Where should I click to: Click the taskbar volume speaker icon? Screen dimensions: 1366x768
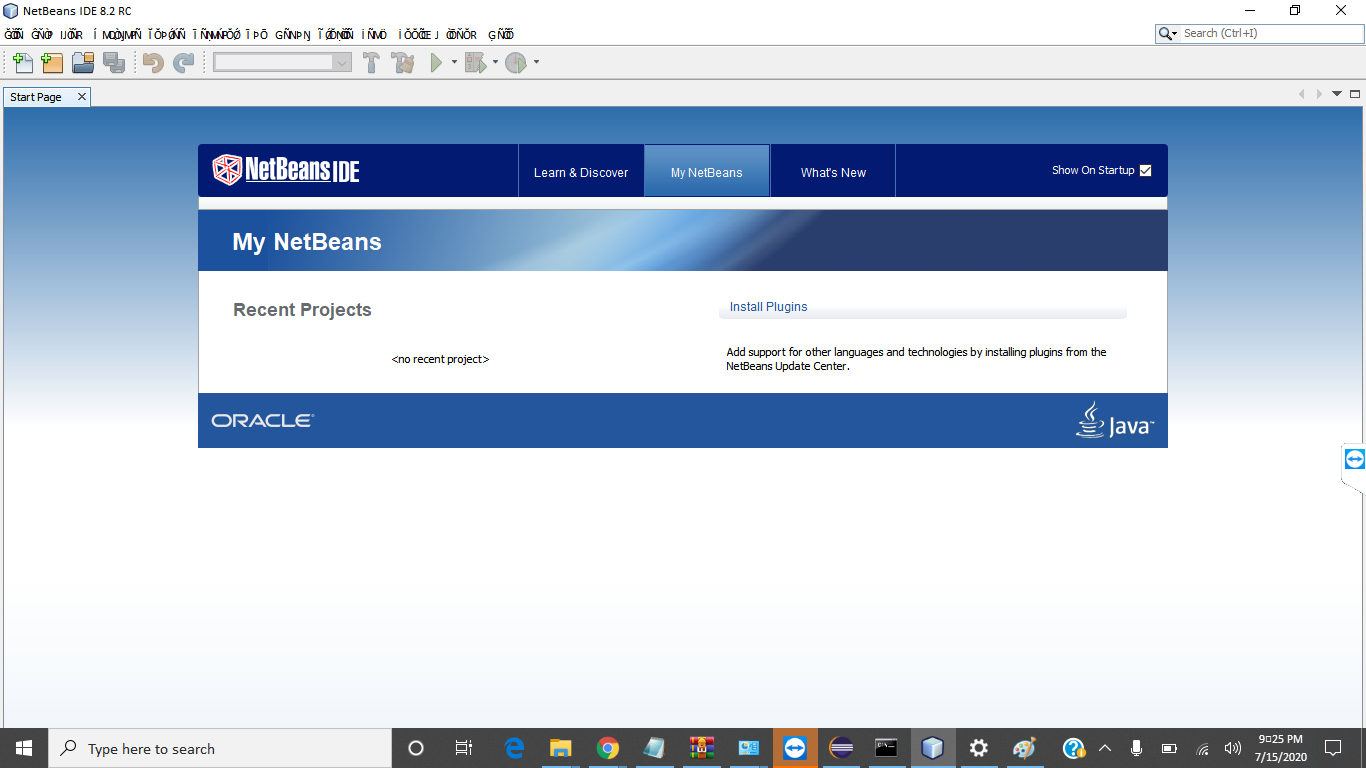(x=1232, y=748)
